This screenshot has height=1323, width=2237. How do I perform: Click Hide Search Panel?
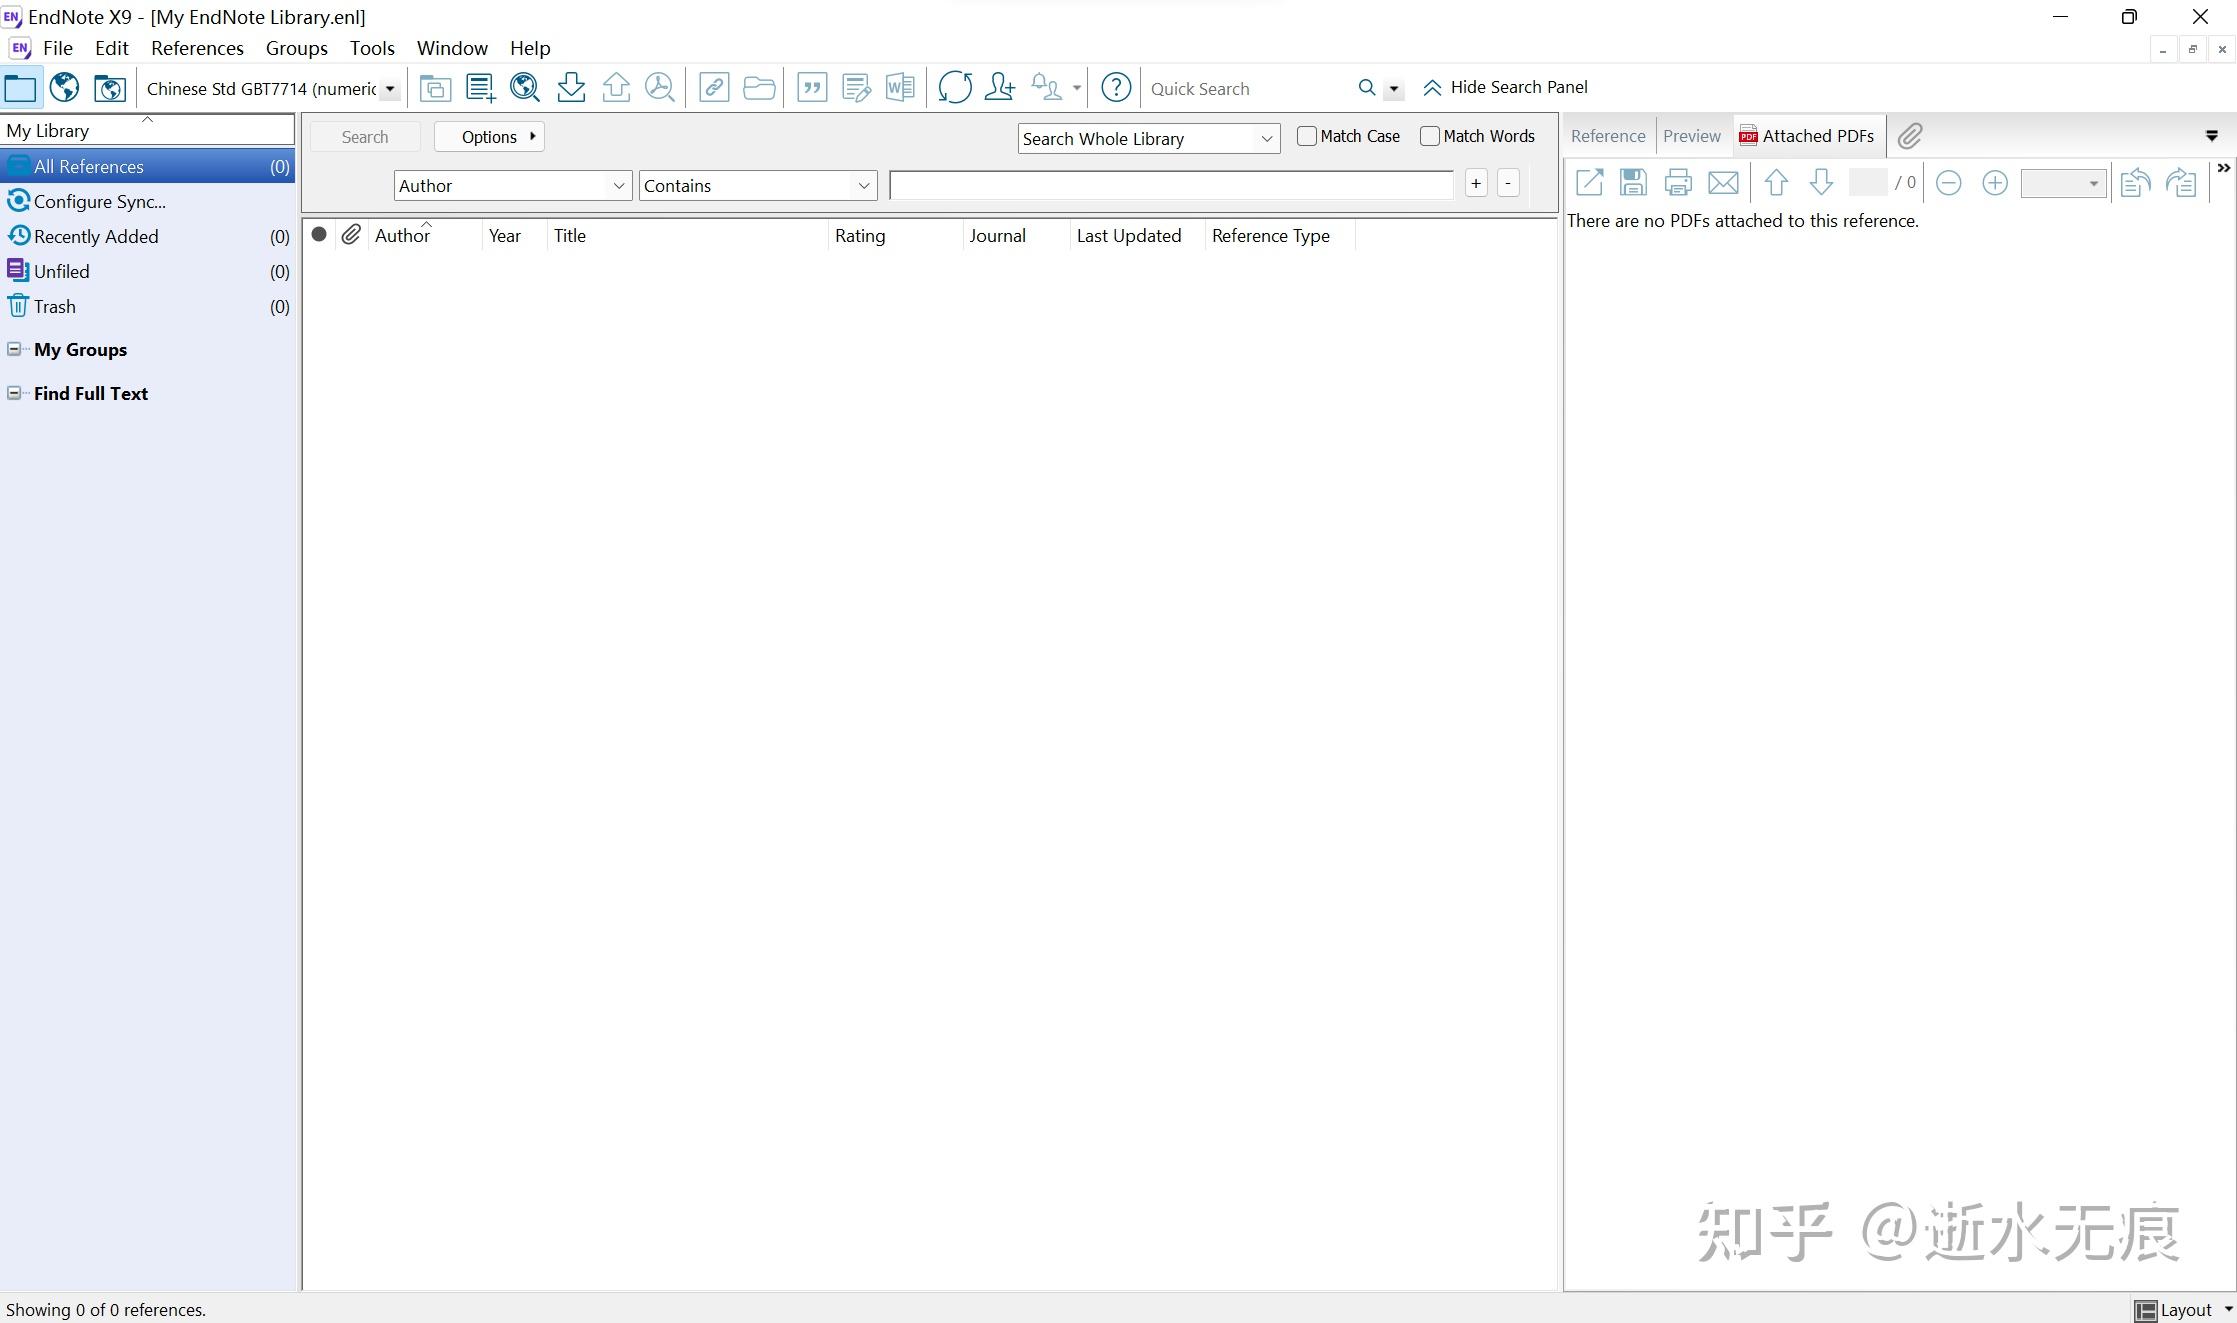pos(1505,88)
